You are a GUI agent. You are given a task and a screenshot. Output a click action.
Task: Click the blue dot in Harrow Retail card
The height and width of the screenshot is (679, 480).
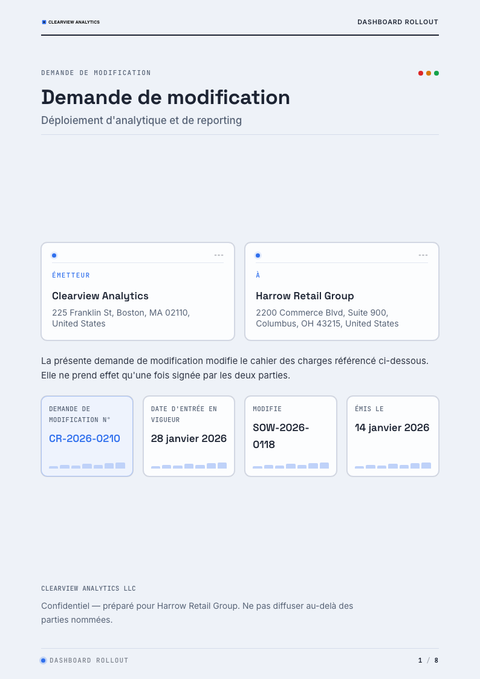click(x=258, y=255)
